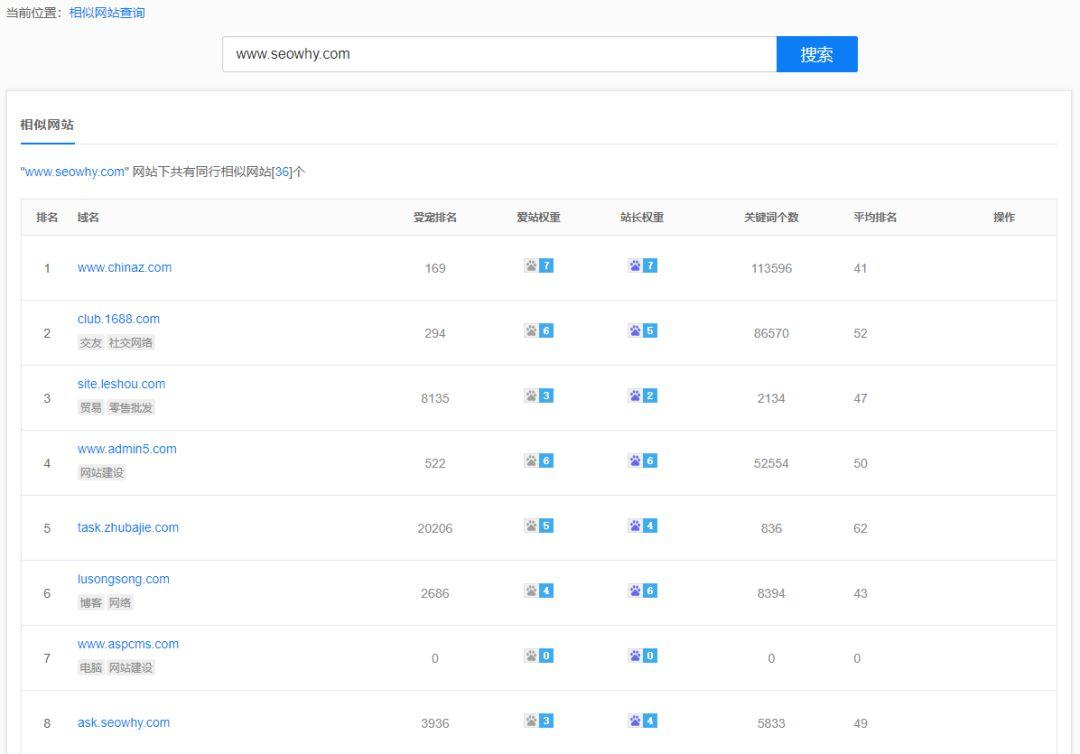
Task: Focus the domain search input field
Action: 499,54
